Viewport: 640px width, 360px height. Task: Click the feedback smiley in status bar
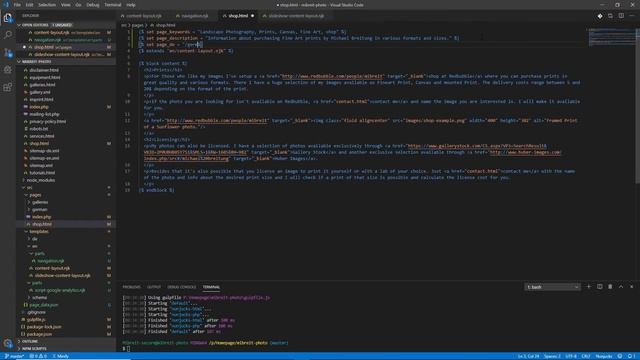[620, 356]
